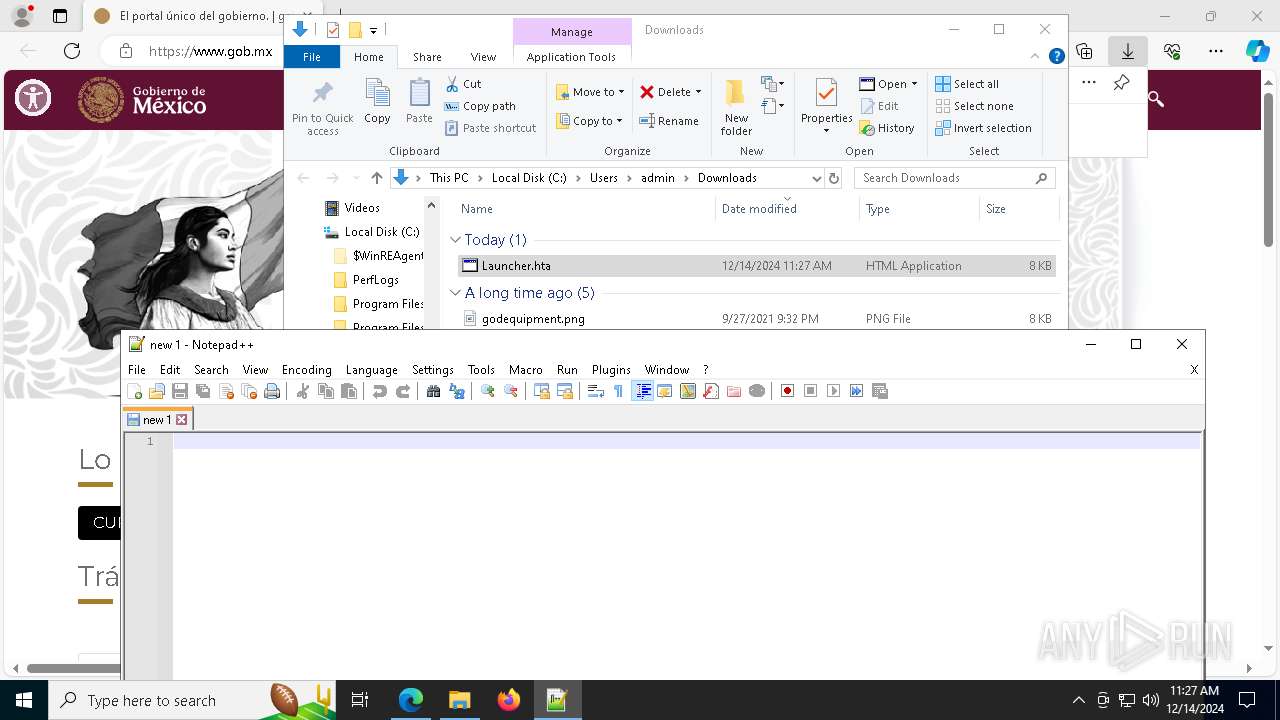Click the Up one level arrow in Explorer
Screen dimensions: 1280x720
[x=376, y=178]
